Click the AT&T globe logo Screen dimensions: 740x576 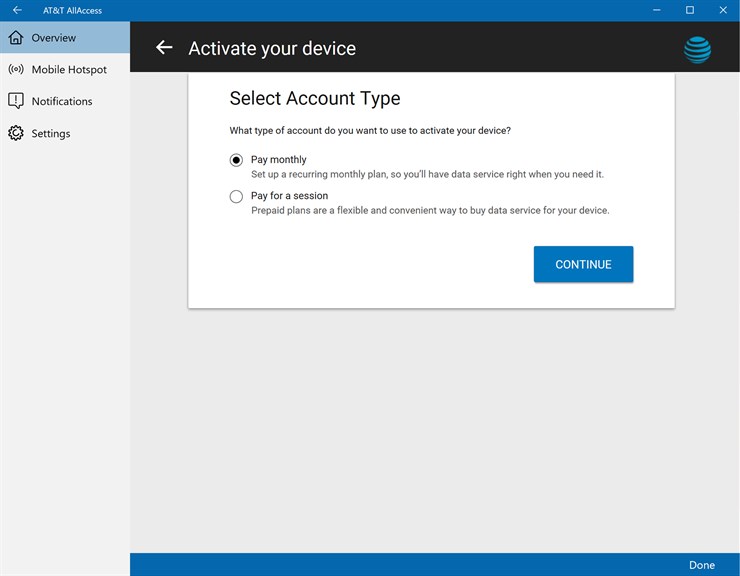click(697, 50)
